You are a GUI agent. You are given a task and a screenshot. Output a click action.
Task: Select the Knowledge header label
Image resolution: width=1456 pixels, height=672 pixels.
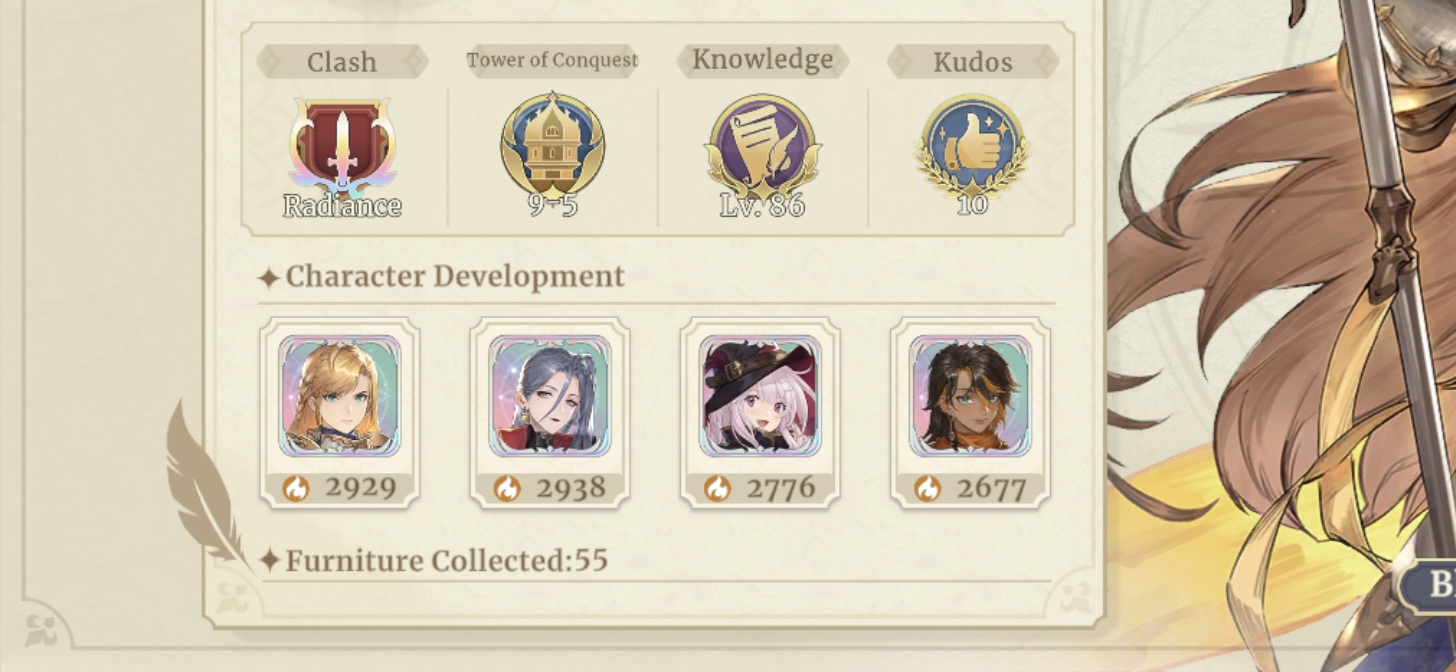click(762, 60)
